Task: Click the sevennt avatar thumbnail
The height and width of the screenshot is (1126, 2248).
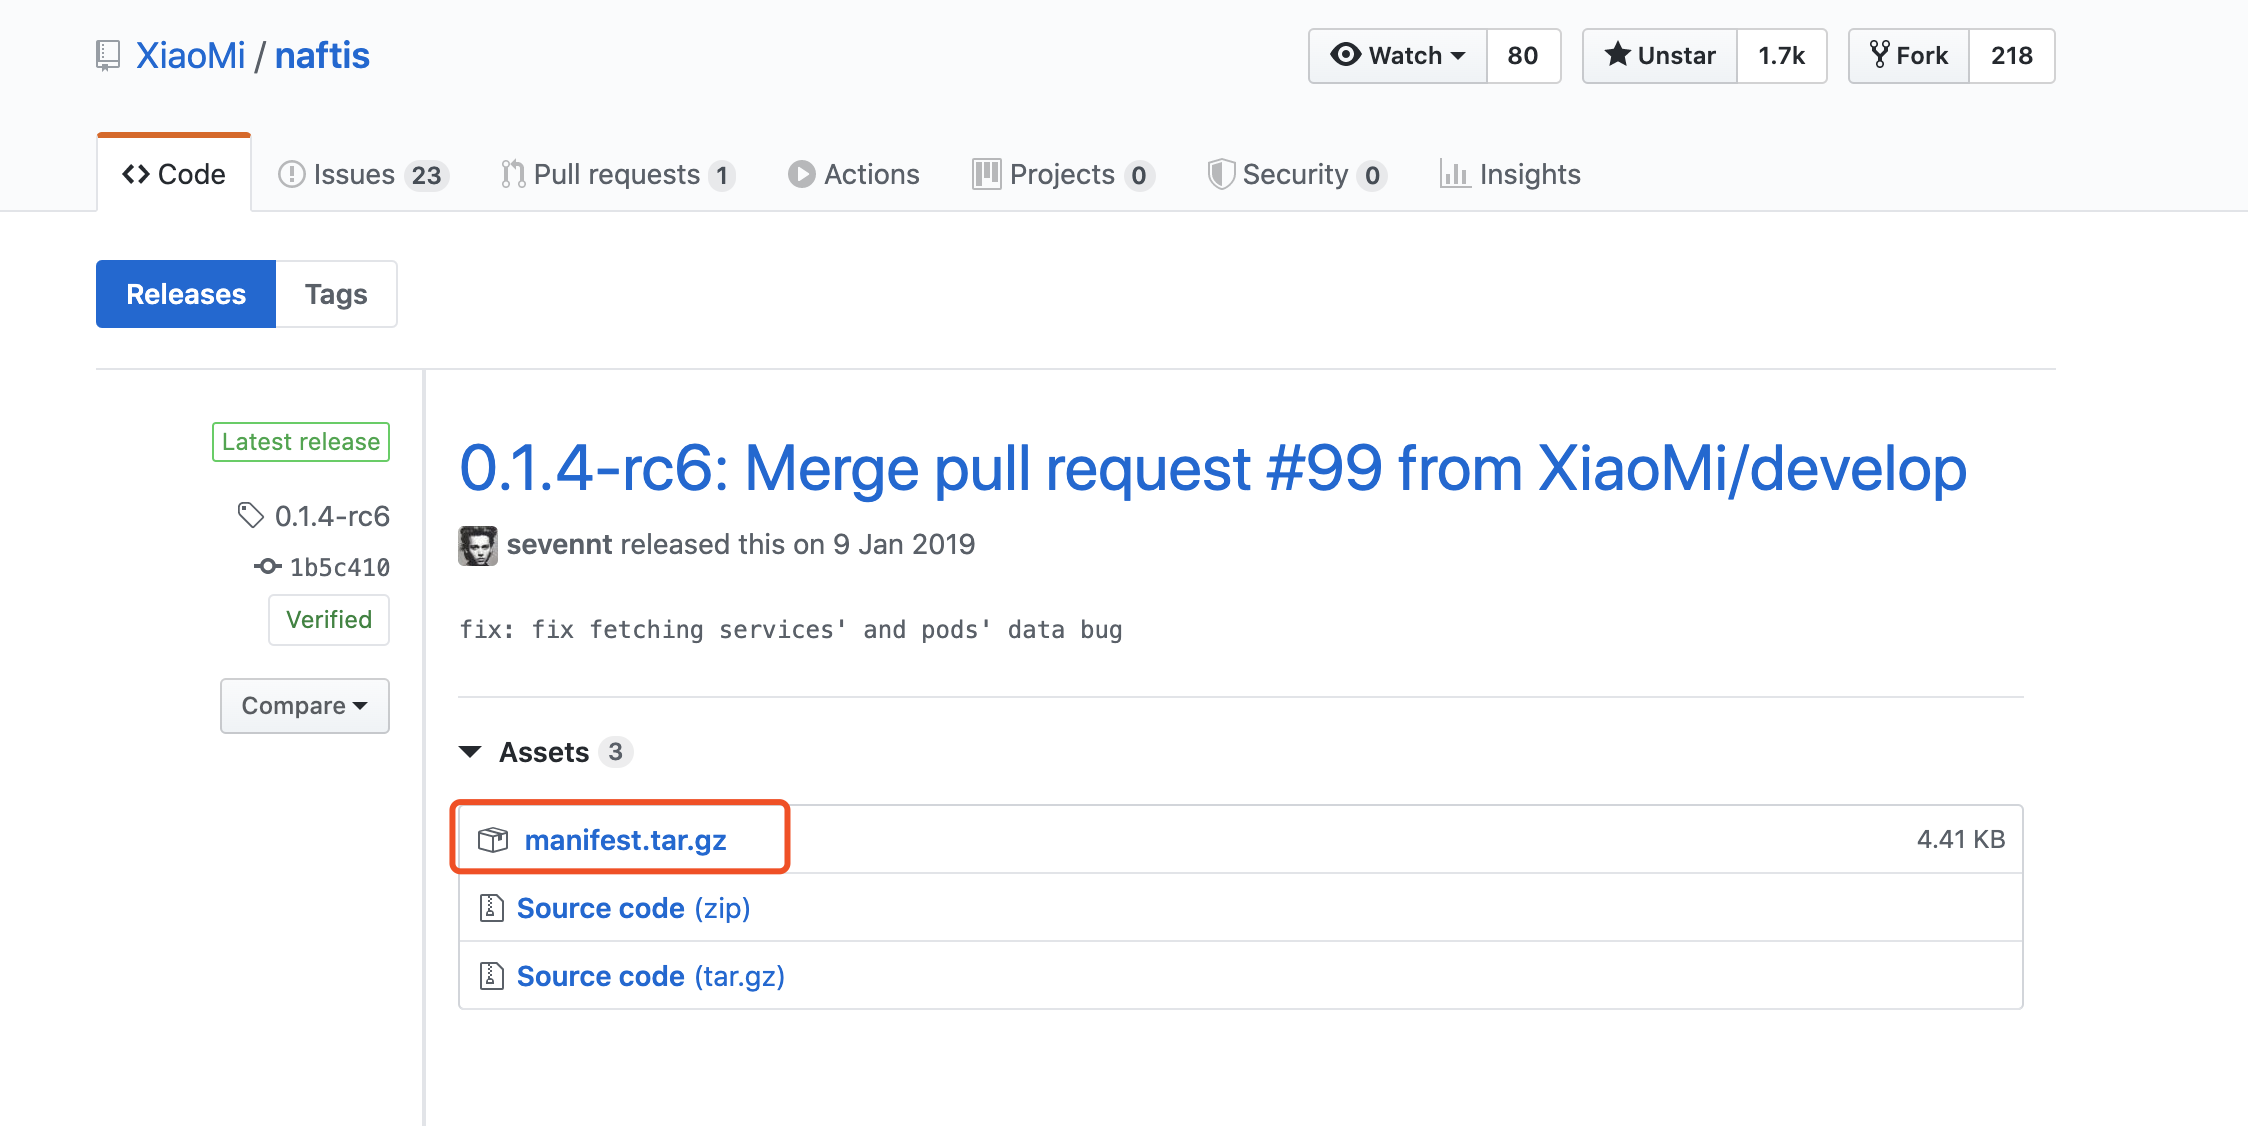Action: (478, 546)
